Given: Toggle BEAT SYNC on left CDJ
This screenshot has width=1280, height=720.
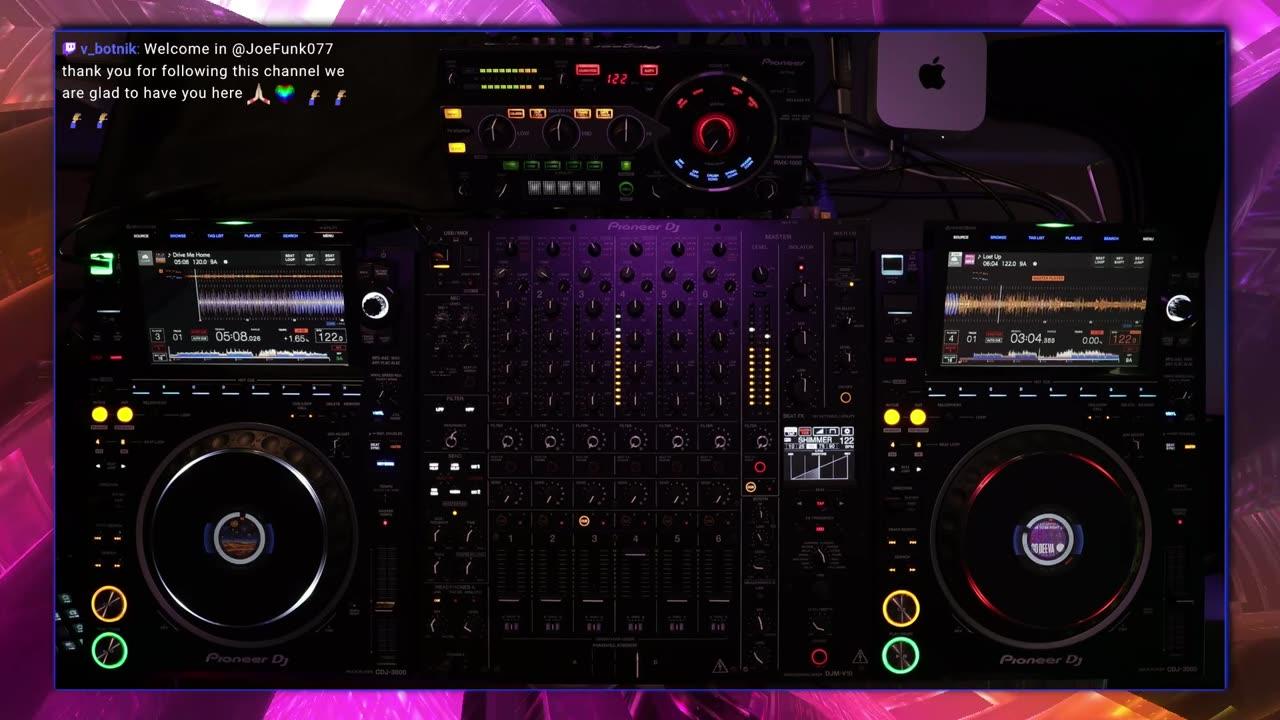Looking at the screenshot, I should [375, 446].
